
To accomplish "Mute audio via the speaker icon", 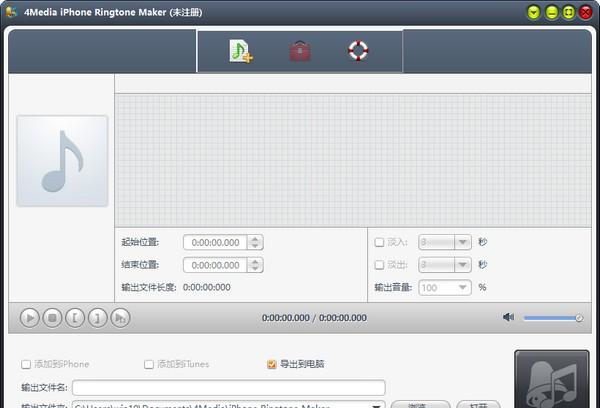I will pos(508,317).
